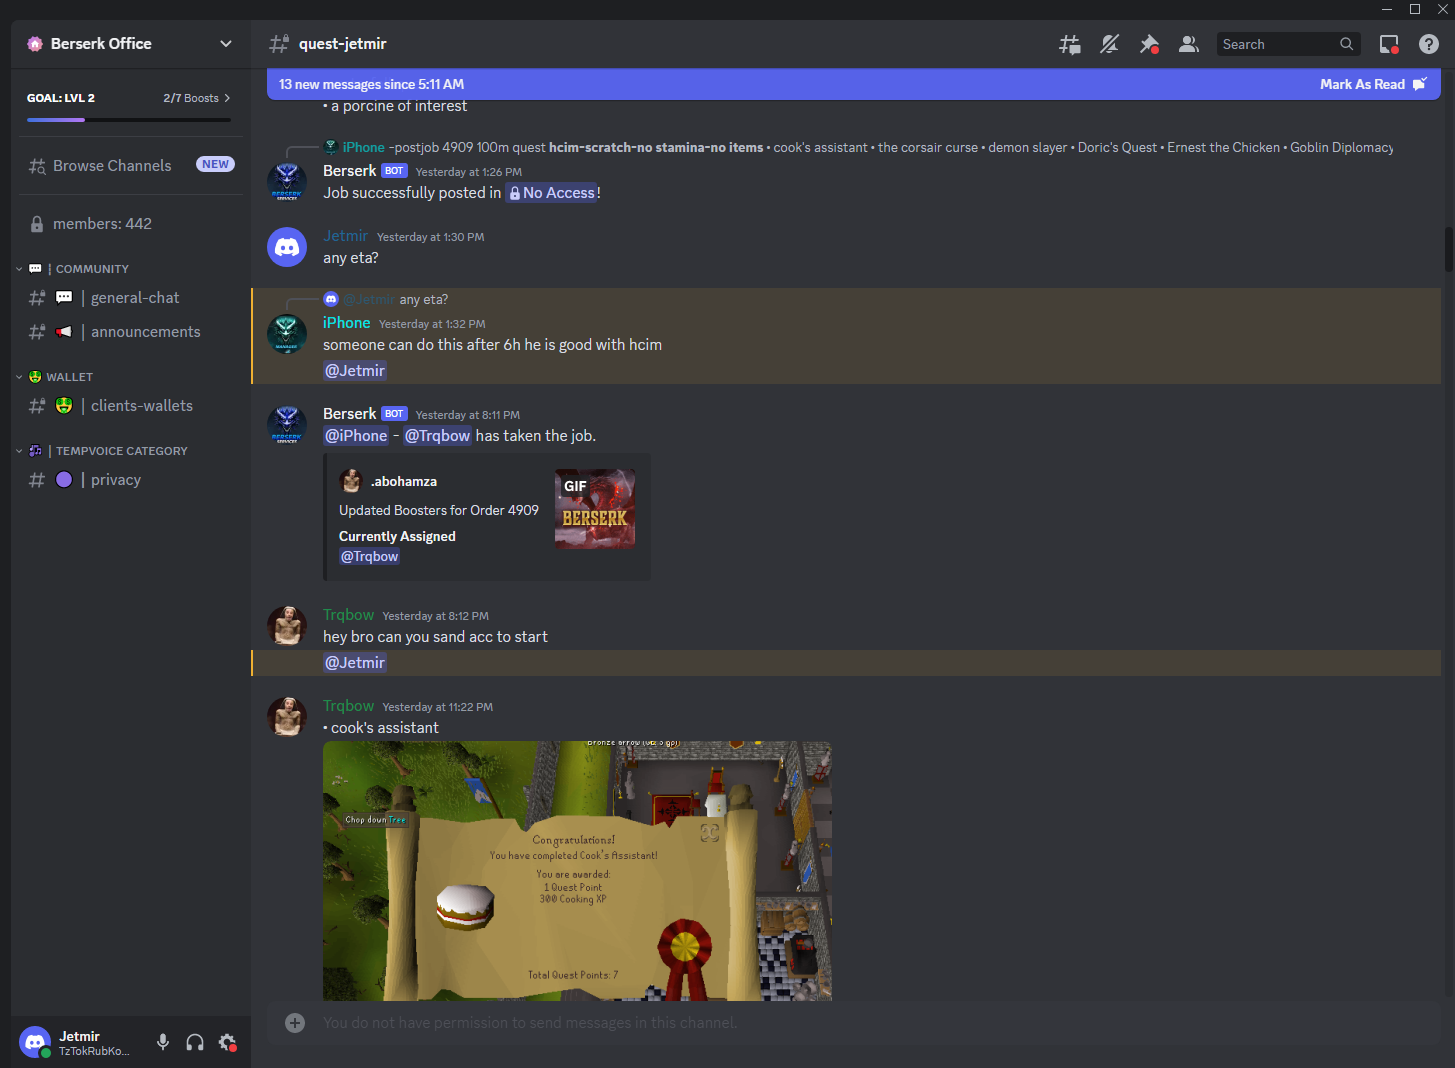Click the chat scrollbar thumb
1455x1068 pixels.
(1448, 249)
